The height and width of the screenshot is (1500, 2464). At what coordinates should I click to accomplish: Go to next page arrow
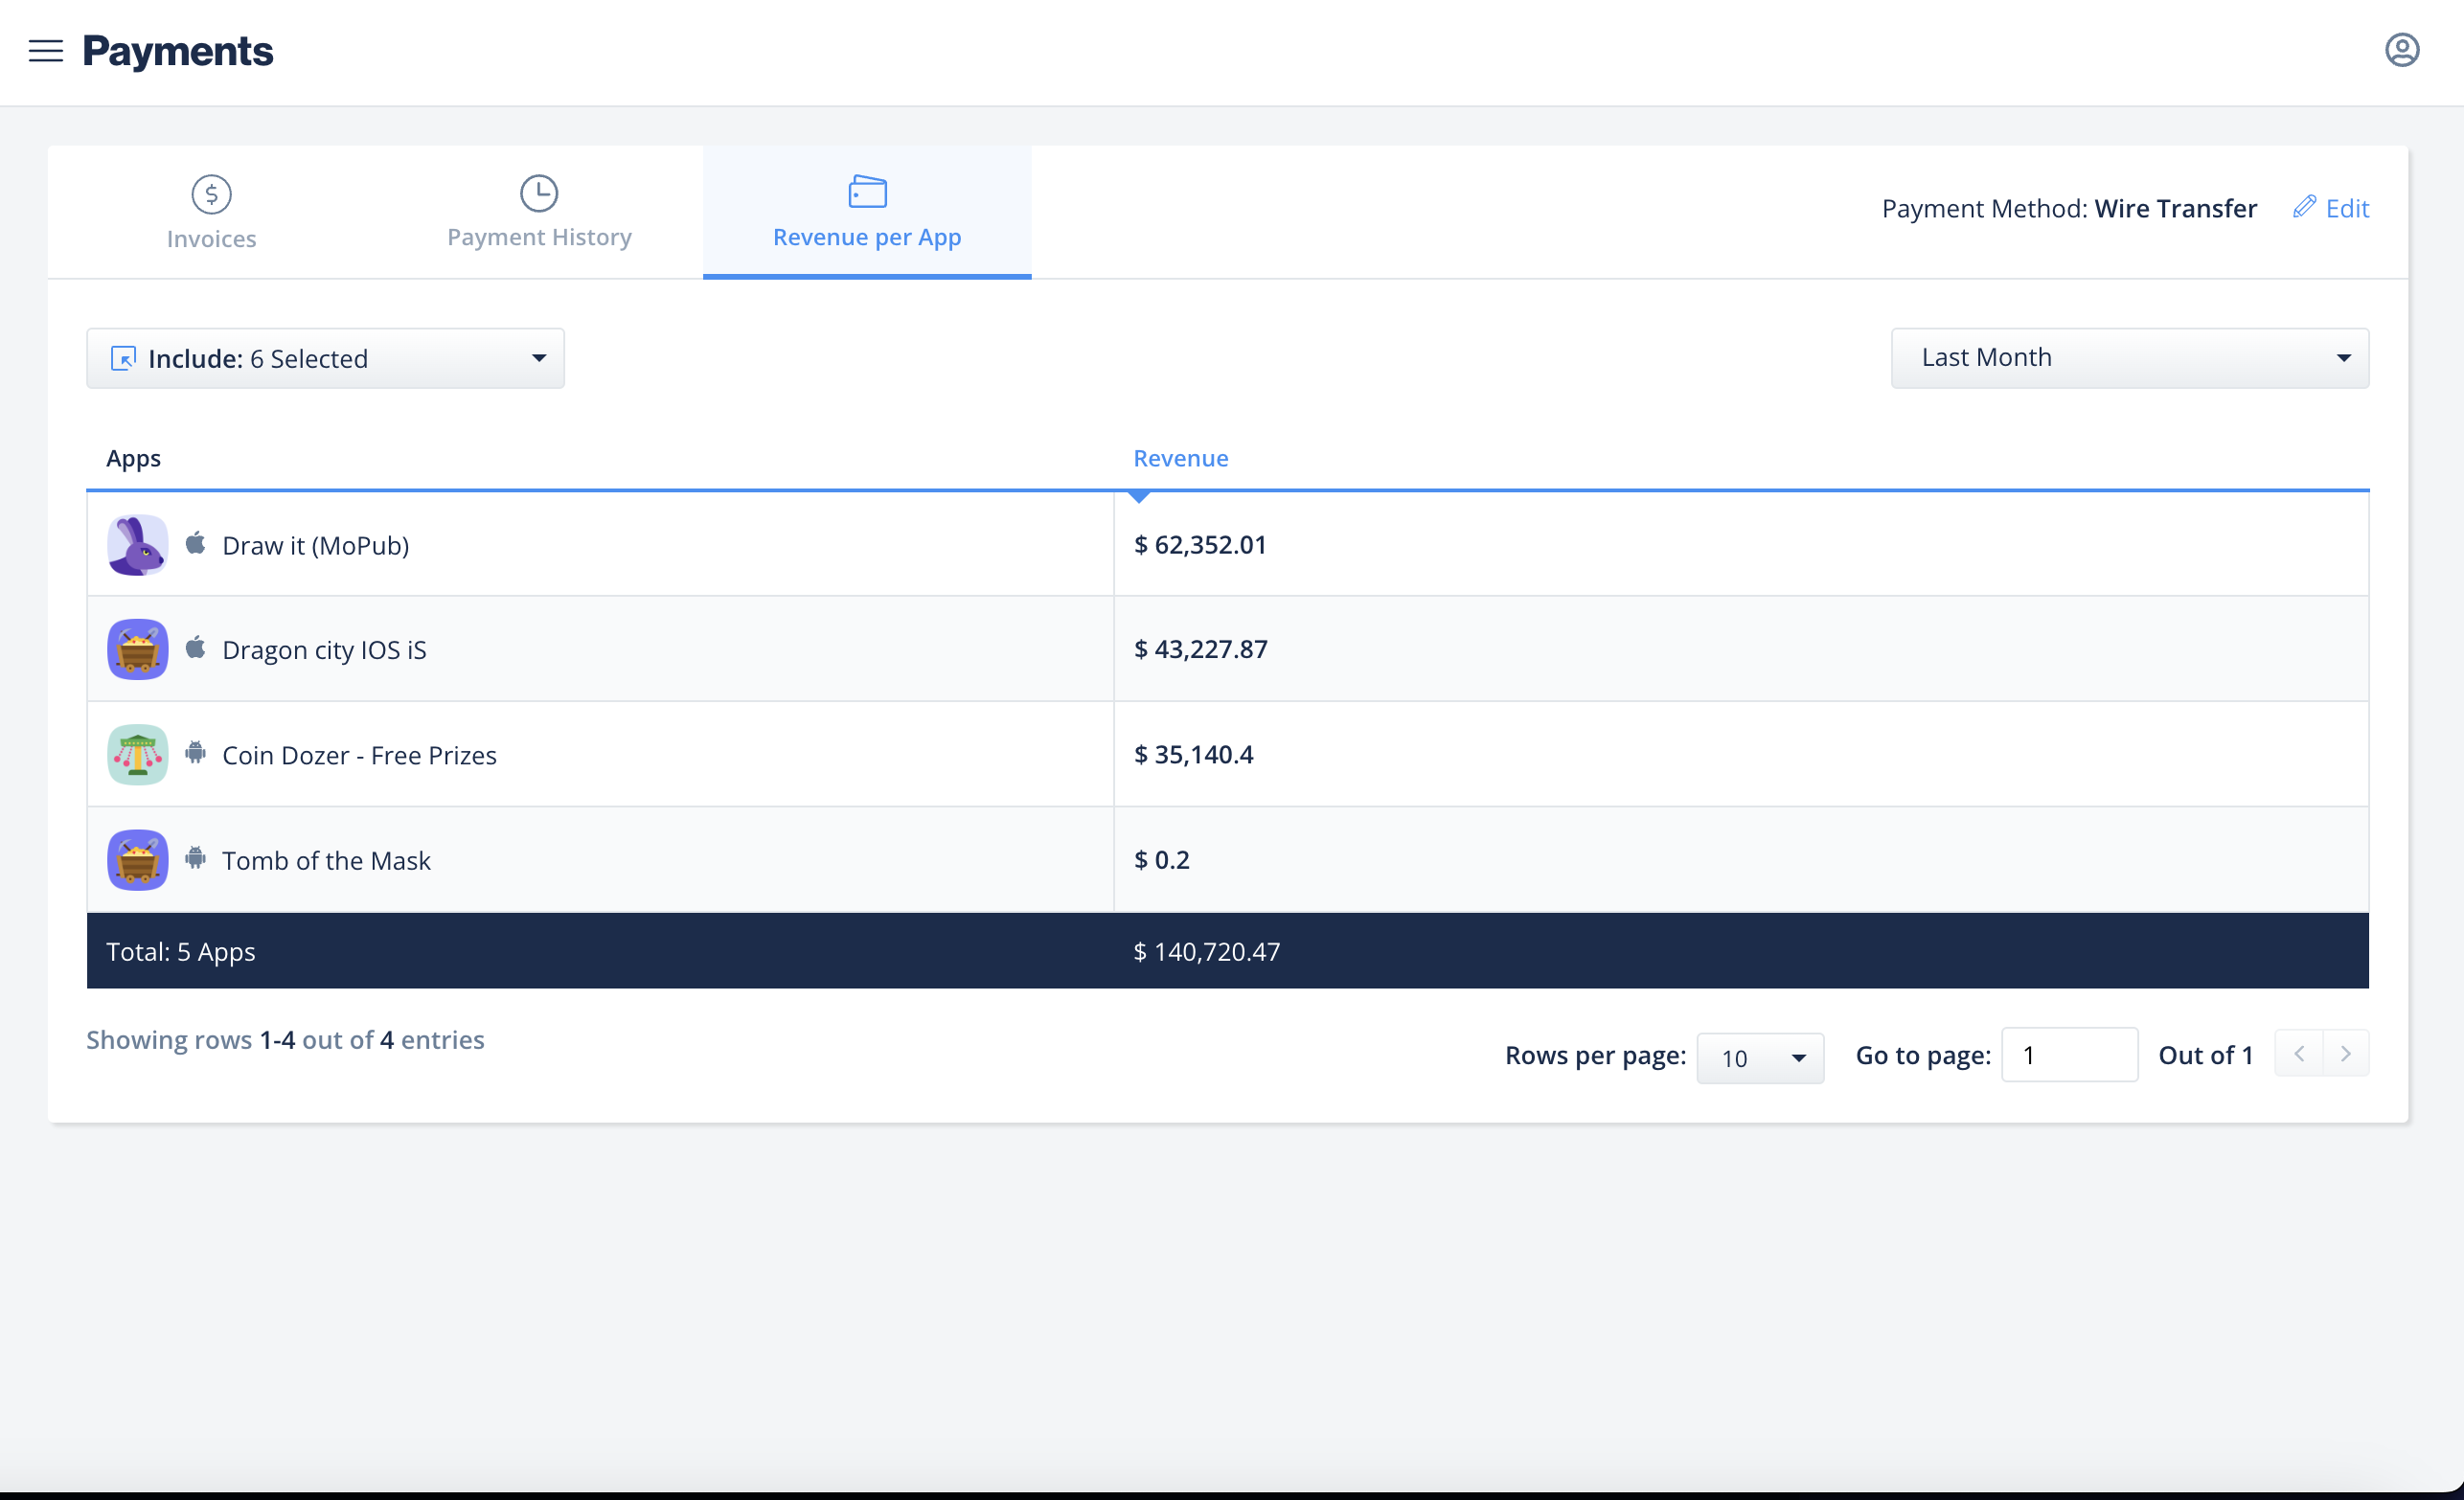click(2346, 1054)
